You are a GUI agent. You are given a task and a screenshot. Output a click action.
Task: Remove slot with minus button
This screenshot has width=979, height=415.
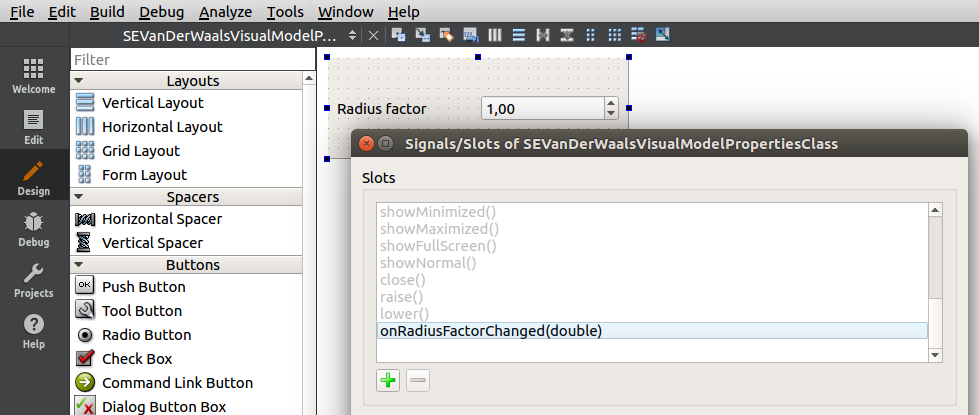pos(418,380)
